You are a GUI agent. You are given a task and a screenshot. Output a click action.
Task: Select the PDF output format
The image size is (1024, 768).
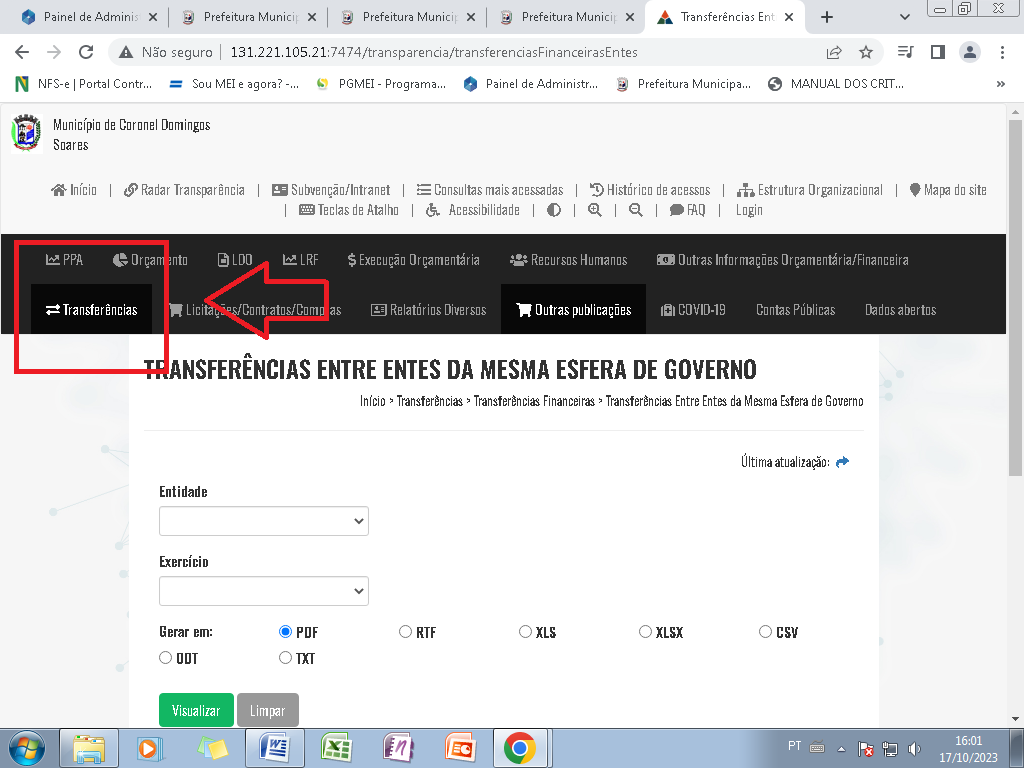pyautogui.click(x=285, y=632)
